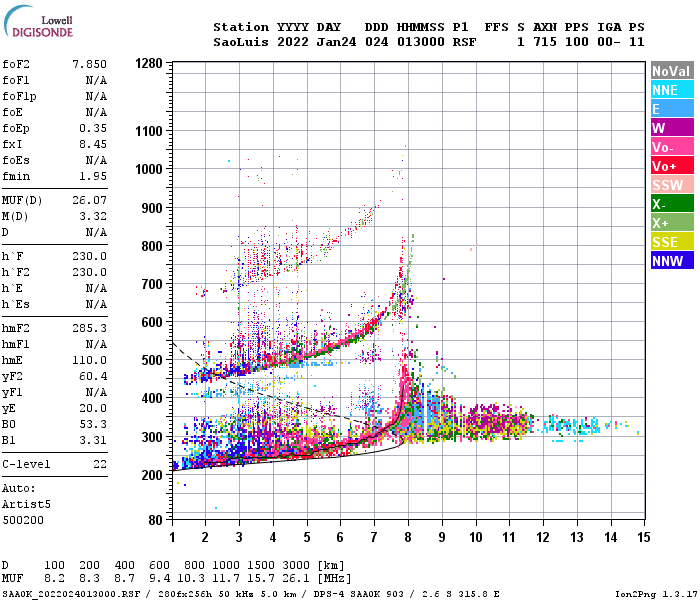This screenshot has width=700, height=600.
Task: Click the C-level value 22
Action: (x=100, y=464)
